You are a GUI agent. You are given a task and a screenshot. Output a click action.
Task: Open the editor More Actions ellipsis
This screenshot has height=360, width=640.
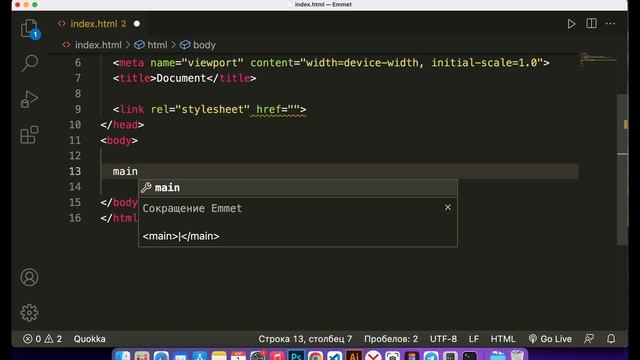tap(610, 24)
